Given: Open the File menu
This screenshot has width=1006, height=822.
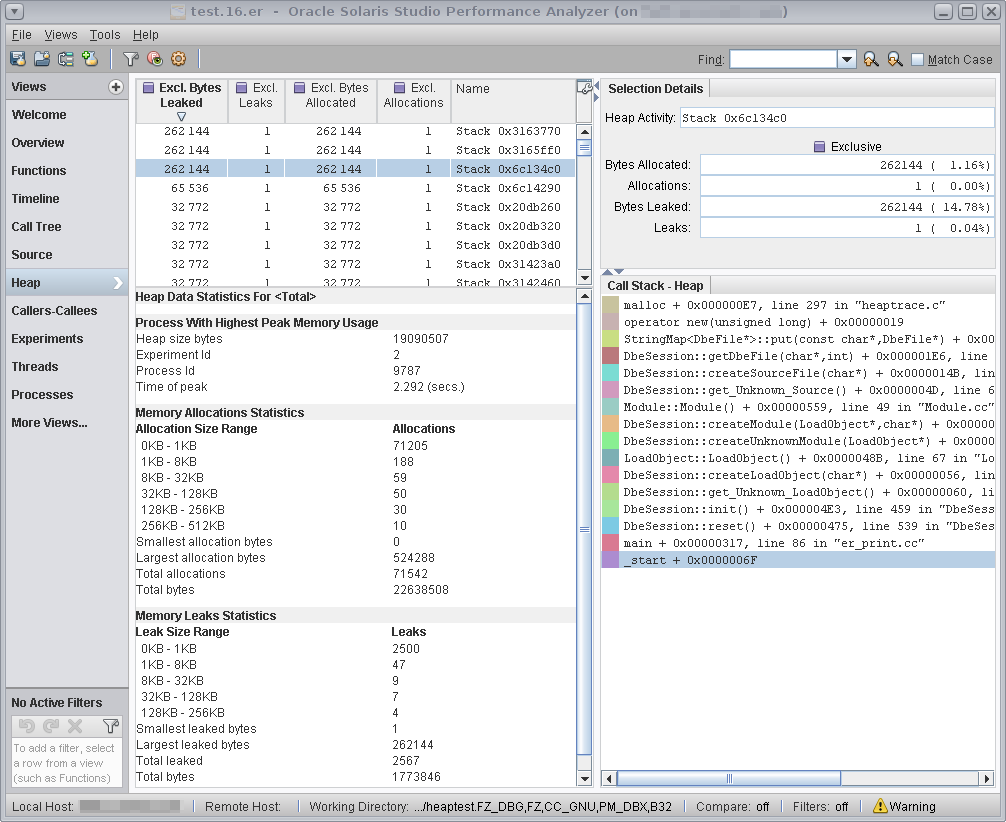Looking at the screenshot, I should [22, 35].
